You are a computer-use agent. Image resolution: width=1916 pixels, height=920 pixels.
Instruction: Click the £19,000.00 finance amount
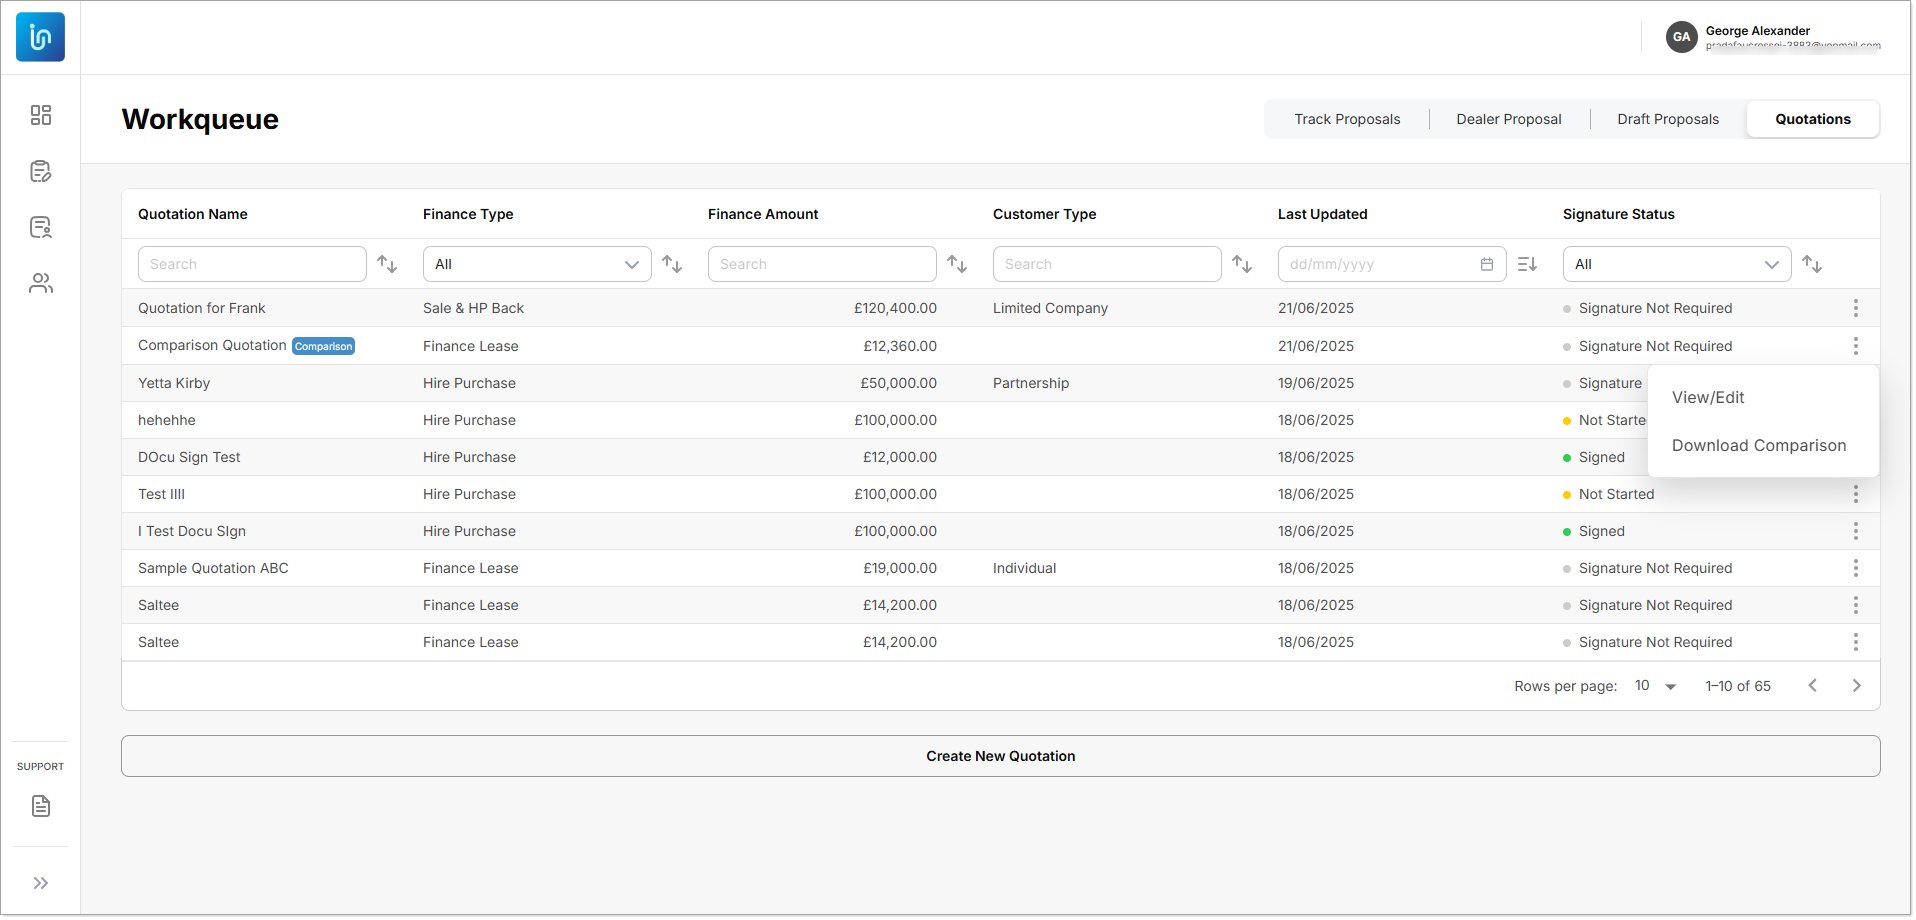click(x=900, y=568)
